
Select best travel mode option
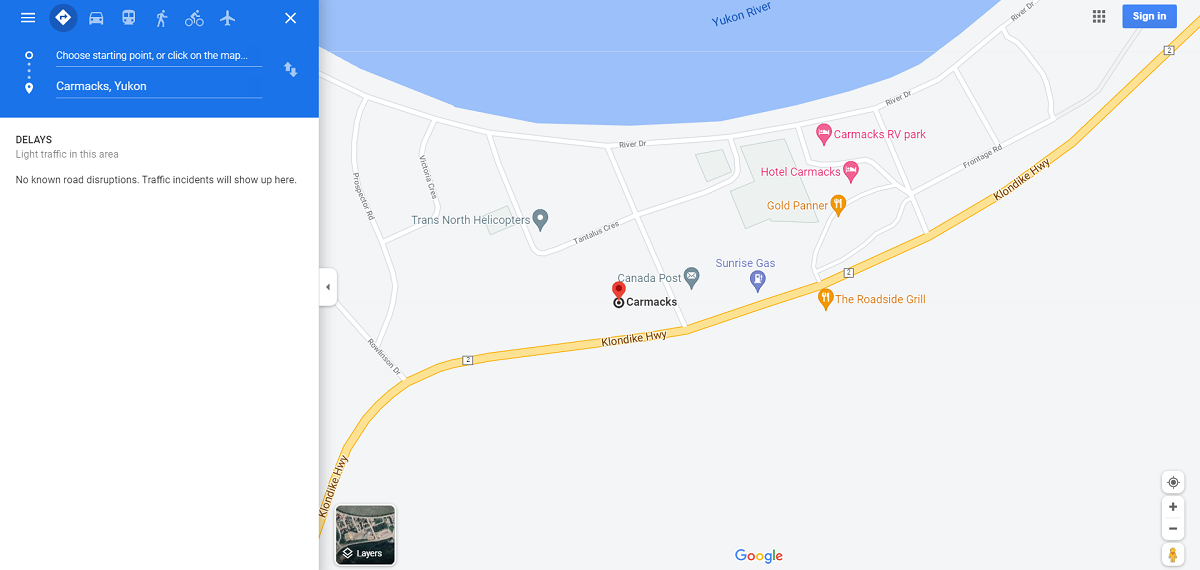[x=63, y=18]
